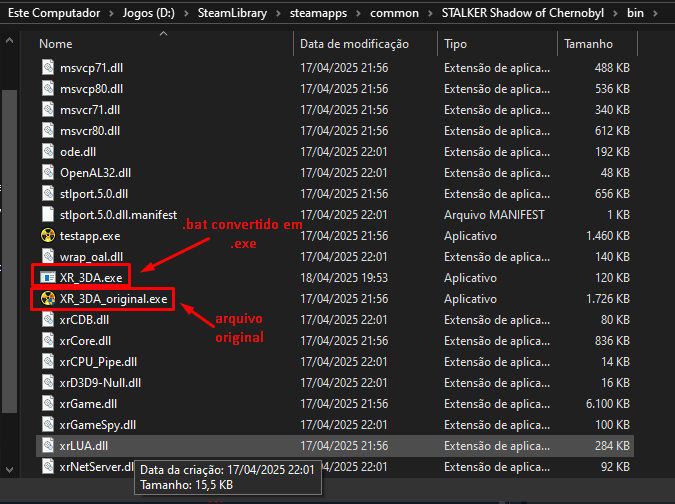The image size is (675, 504).
Task: Click the msvcr71.dll file icon
Action: pos(48,110)
